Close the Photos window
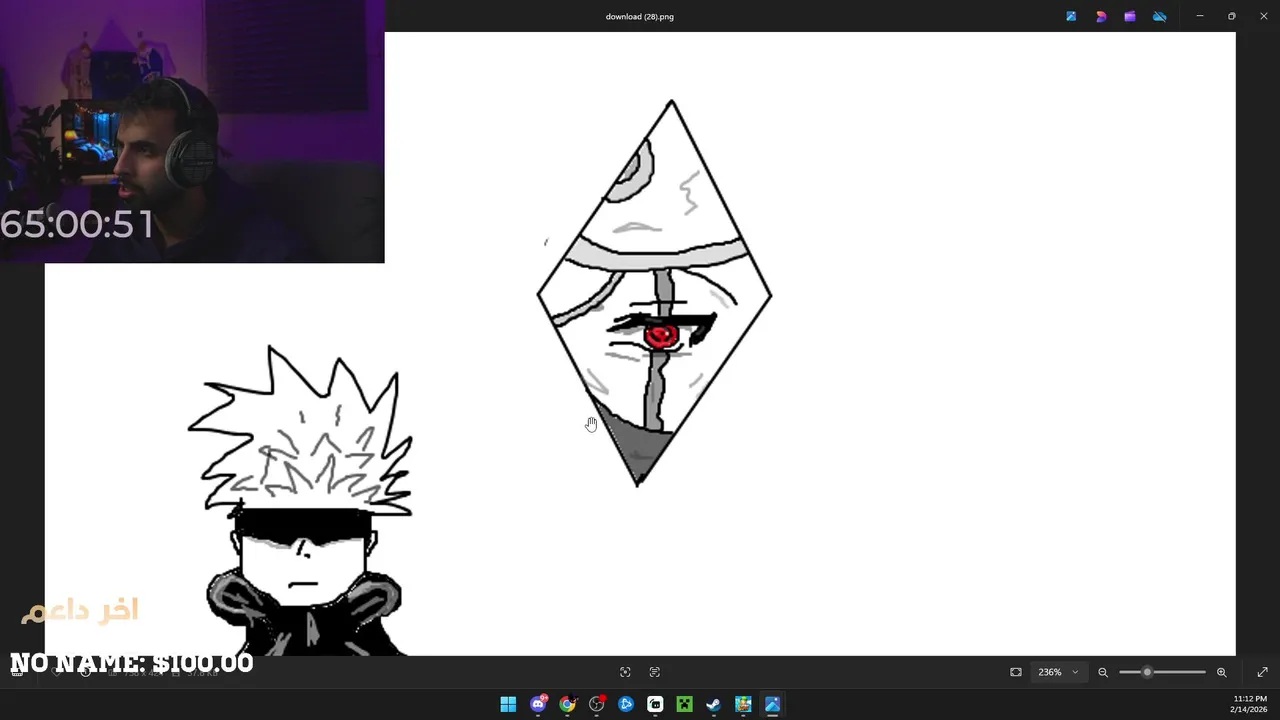Viewport: 1280px width, 720px height. click(1263, 16)
